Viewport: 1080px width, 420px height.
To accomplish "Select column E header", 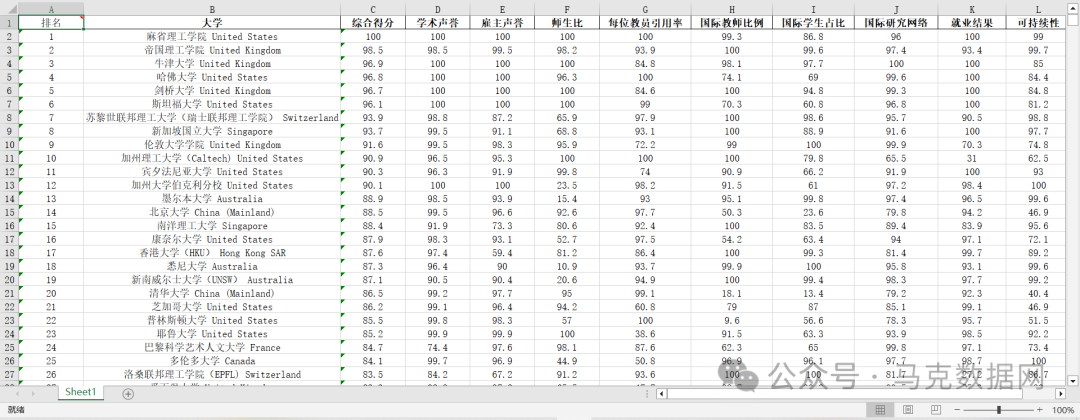I will 502,9.
